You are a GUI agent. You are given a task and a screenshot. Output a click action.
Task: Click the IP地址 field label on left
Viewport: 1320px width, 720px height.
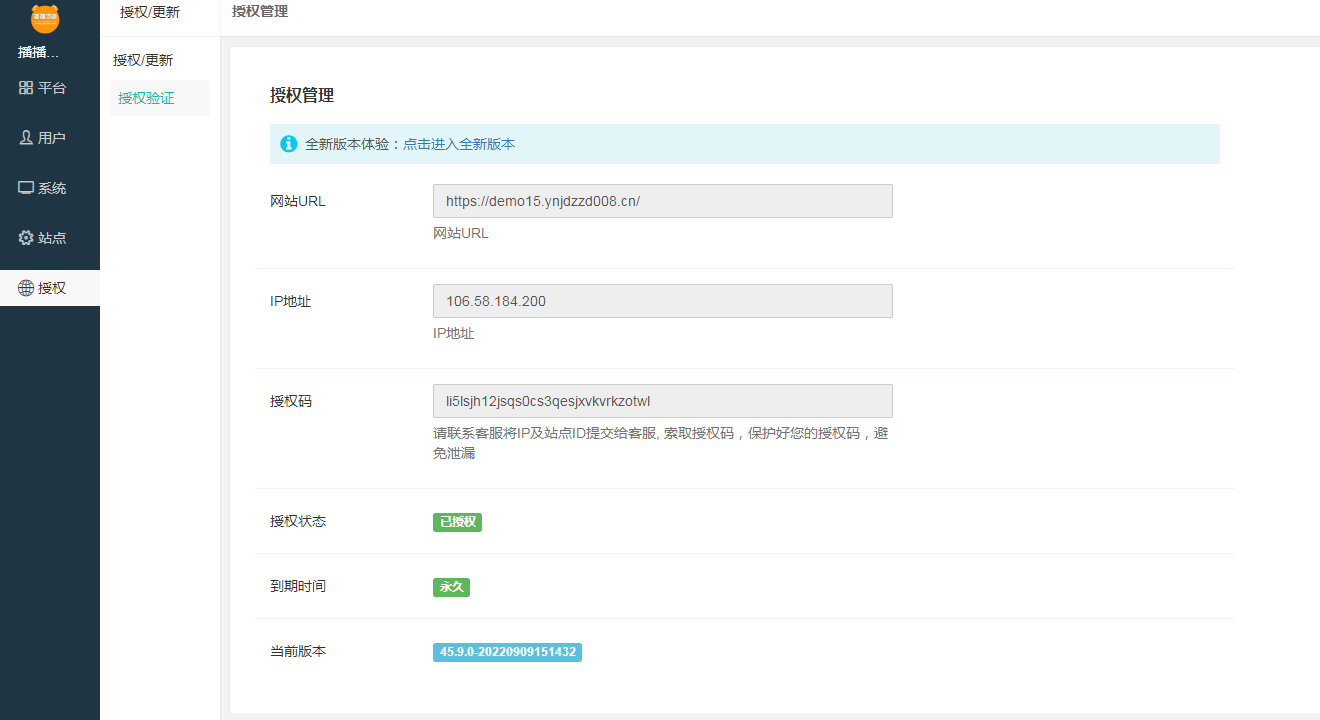coord(291,301)
